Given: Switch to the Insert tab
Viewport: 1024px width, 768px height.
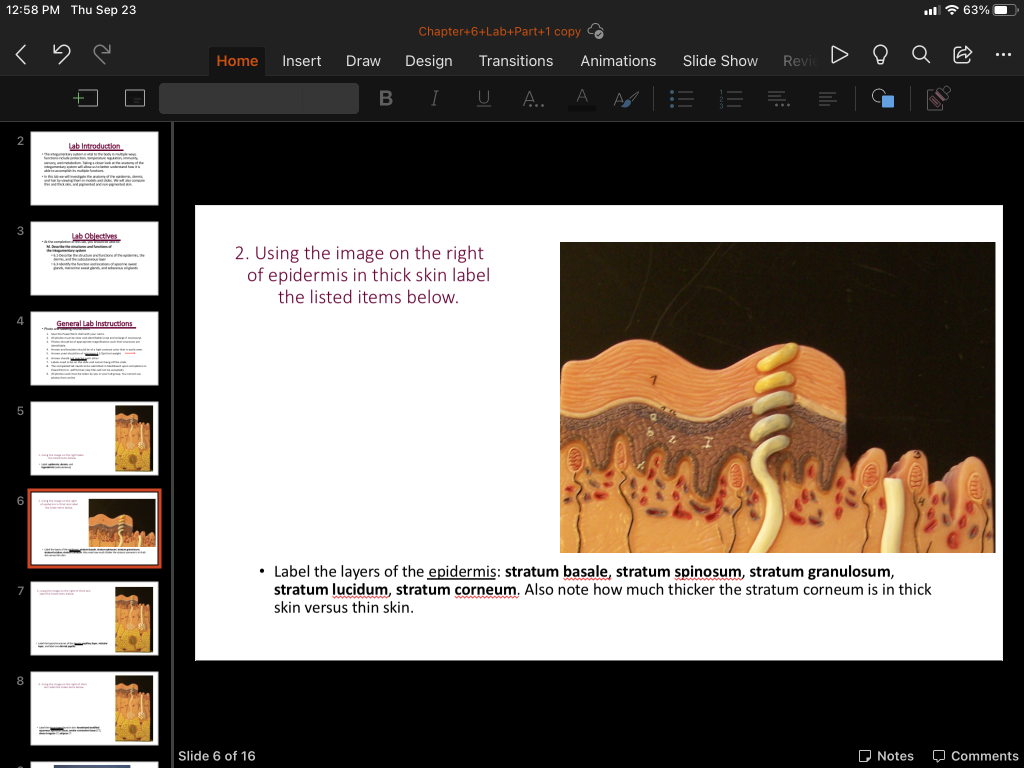Looking at the screenshot, I should [301, 61].
